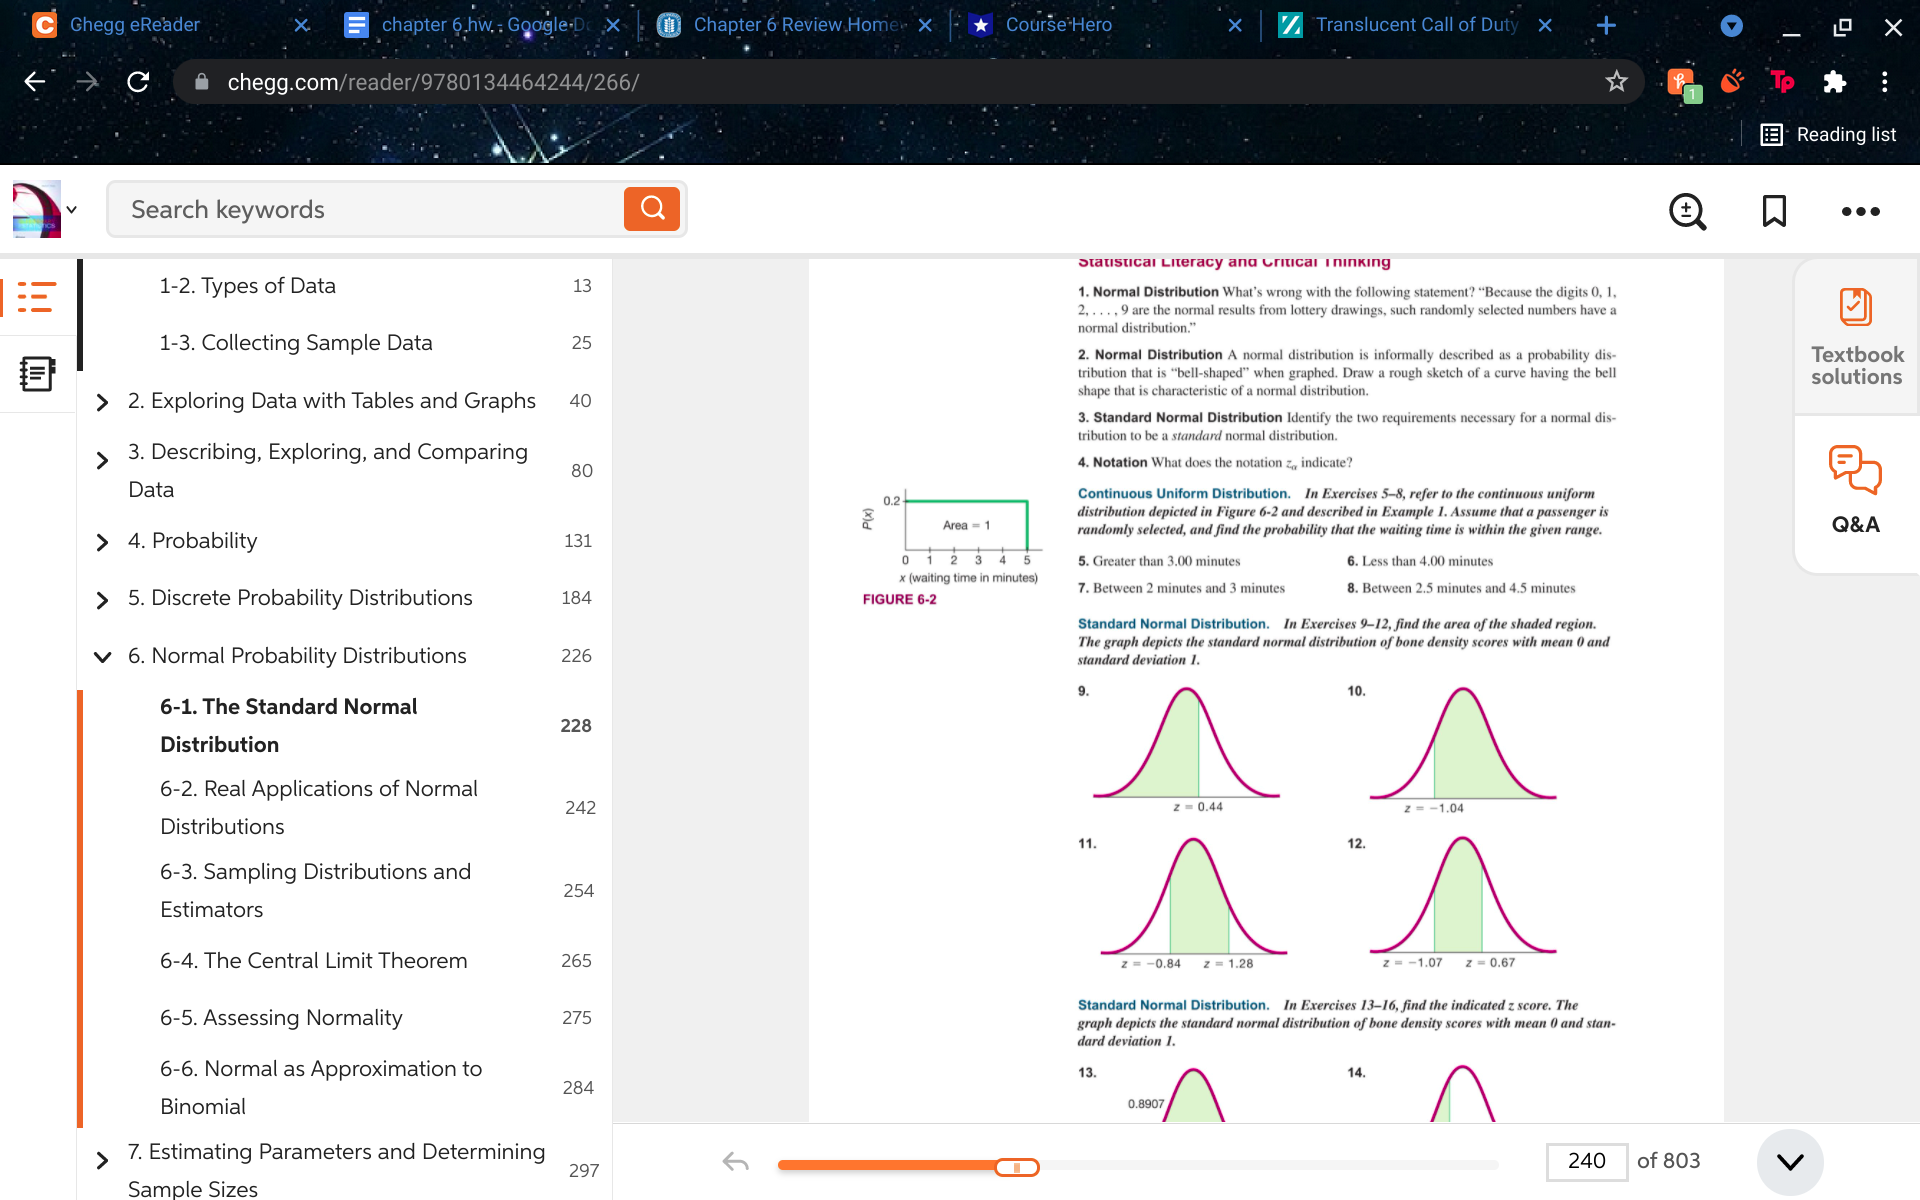
Task: Click the go-back arrow near page slider
Action: click(736, 1162)
